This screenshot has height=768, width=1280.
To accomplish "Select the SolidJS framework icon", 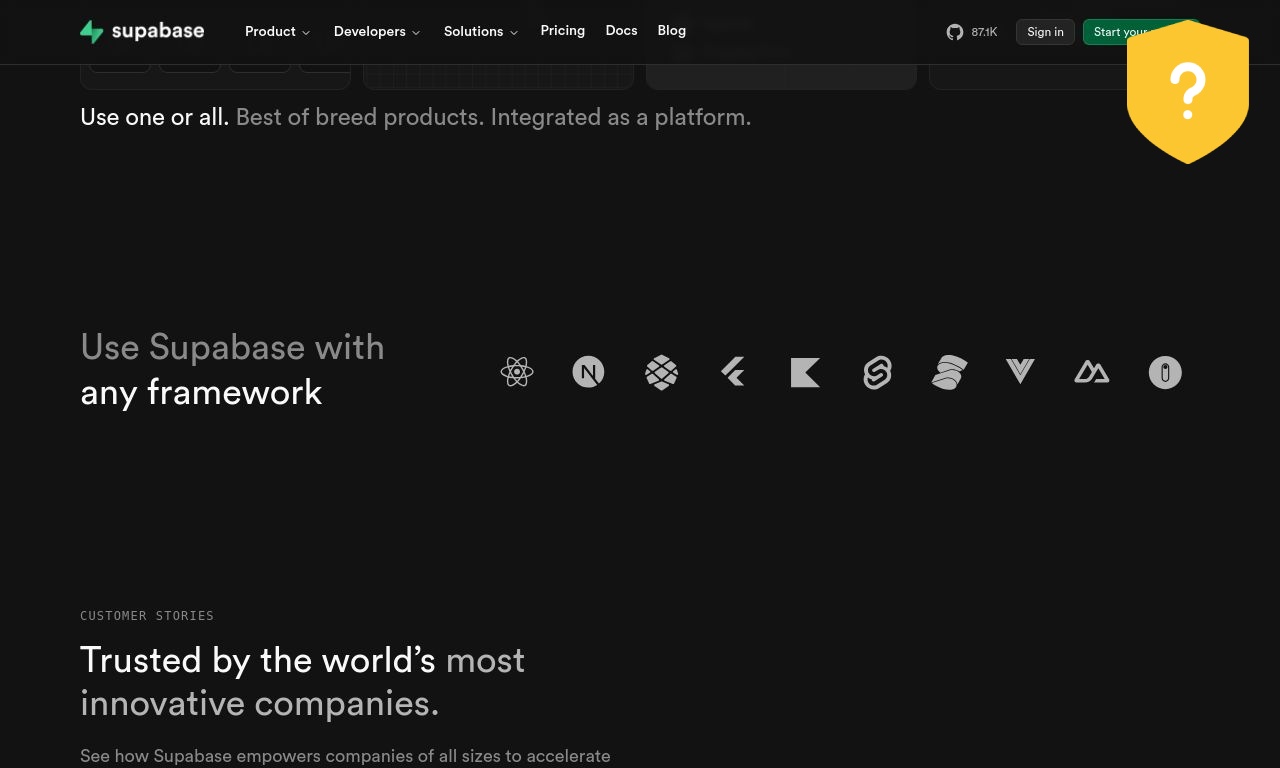I will click(949, 372).
